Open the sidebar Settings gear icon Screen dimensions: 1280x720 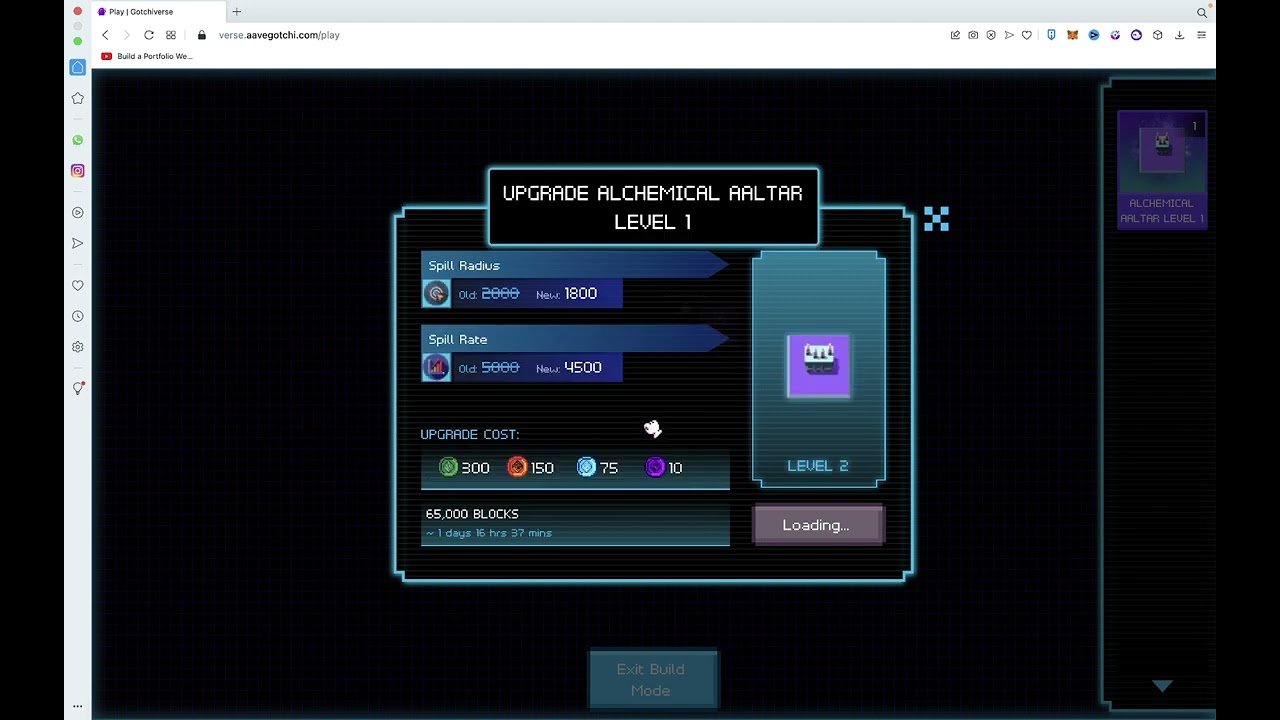coord(78,347)
